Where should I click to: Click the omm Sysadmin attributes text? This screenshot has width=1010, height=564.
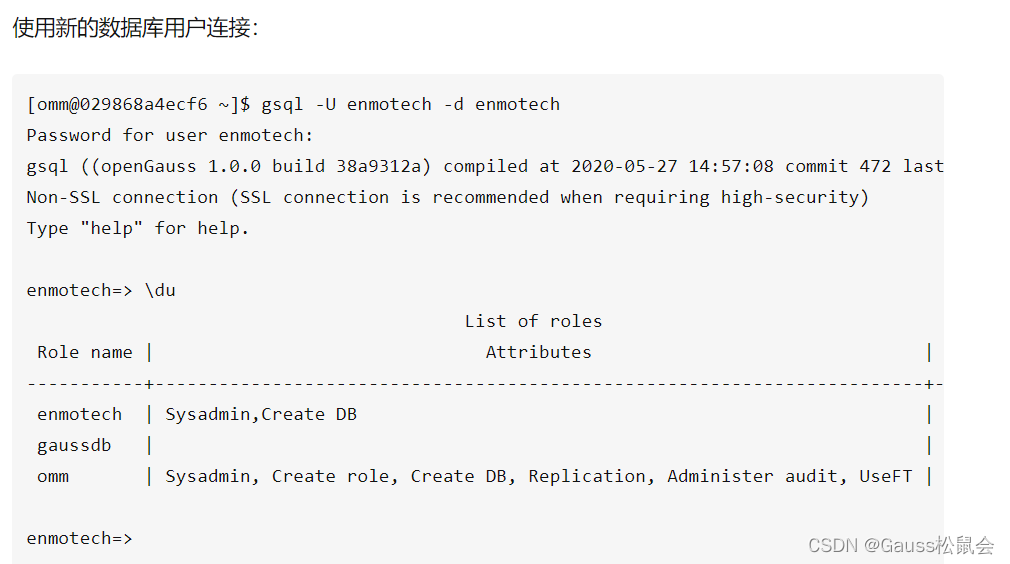(538, 476)
